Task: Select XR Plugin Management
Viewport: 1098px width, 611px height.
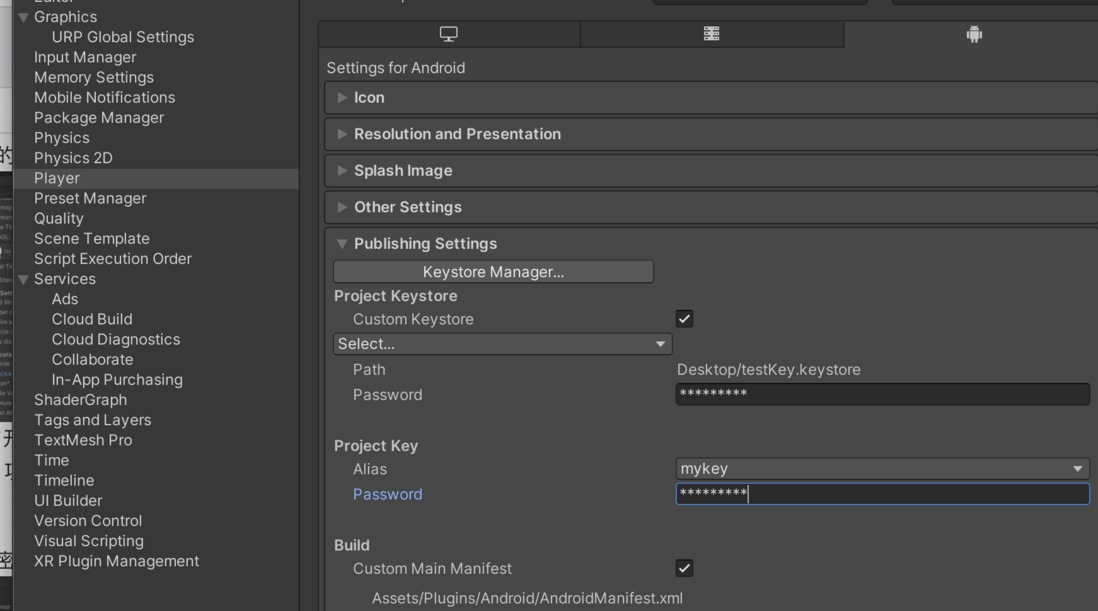Action: pos(115,561)
